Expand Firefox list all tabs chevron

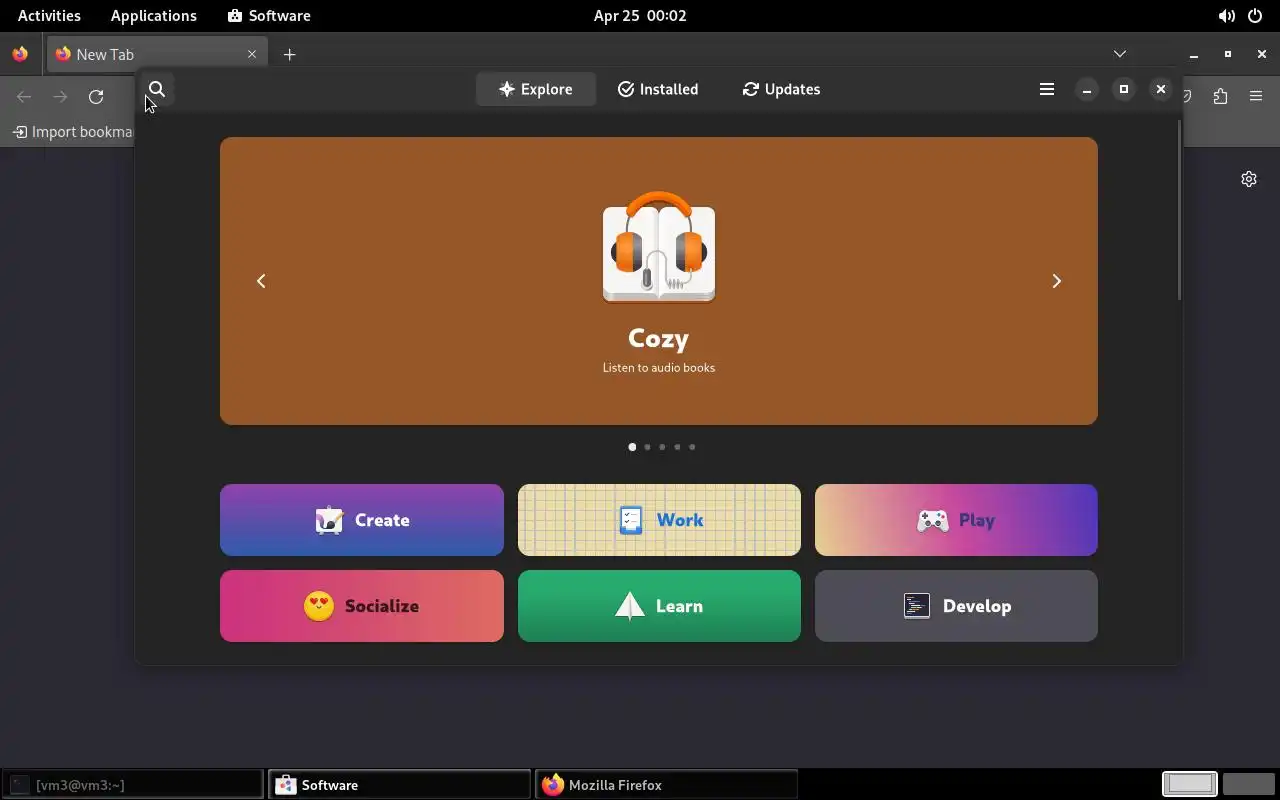(x=1120, y=54)
